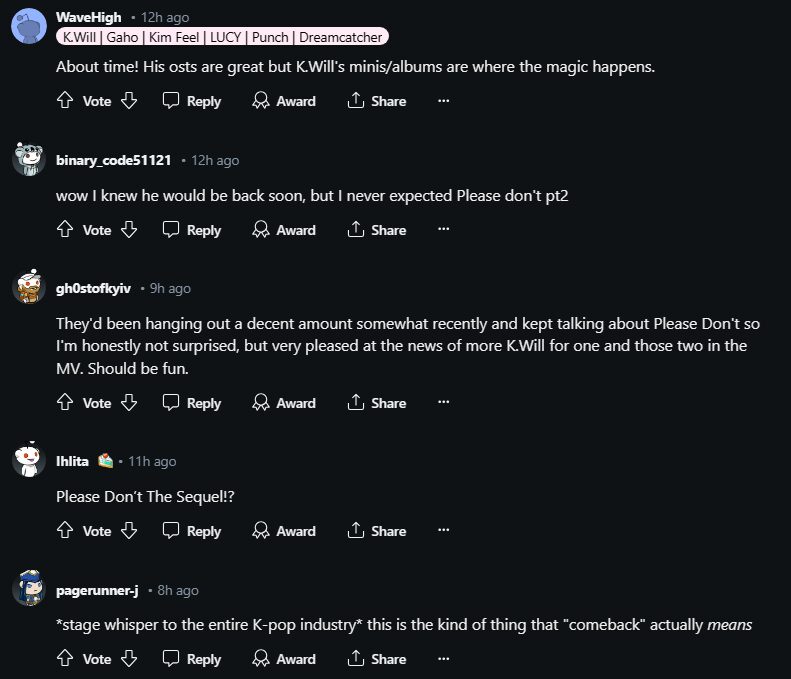The image size is (791, 679).
Task: Expand overflow menu on lhlita's comment
Action: 444,531
